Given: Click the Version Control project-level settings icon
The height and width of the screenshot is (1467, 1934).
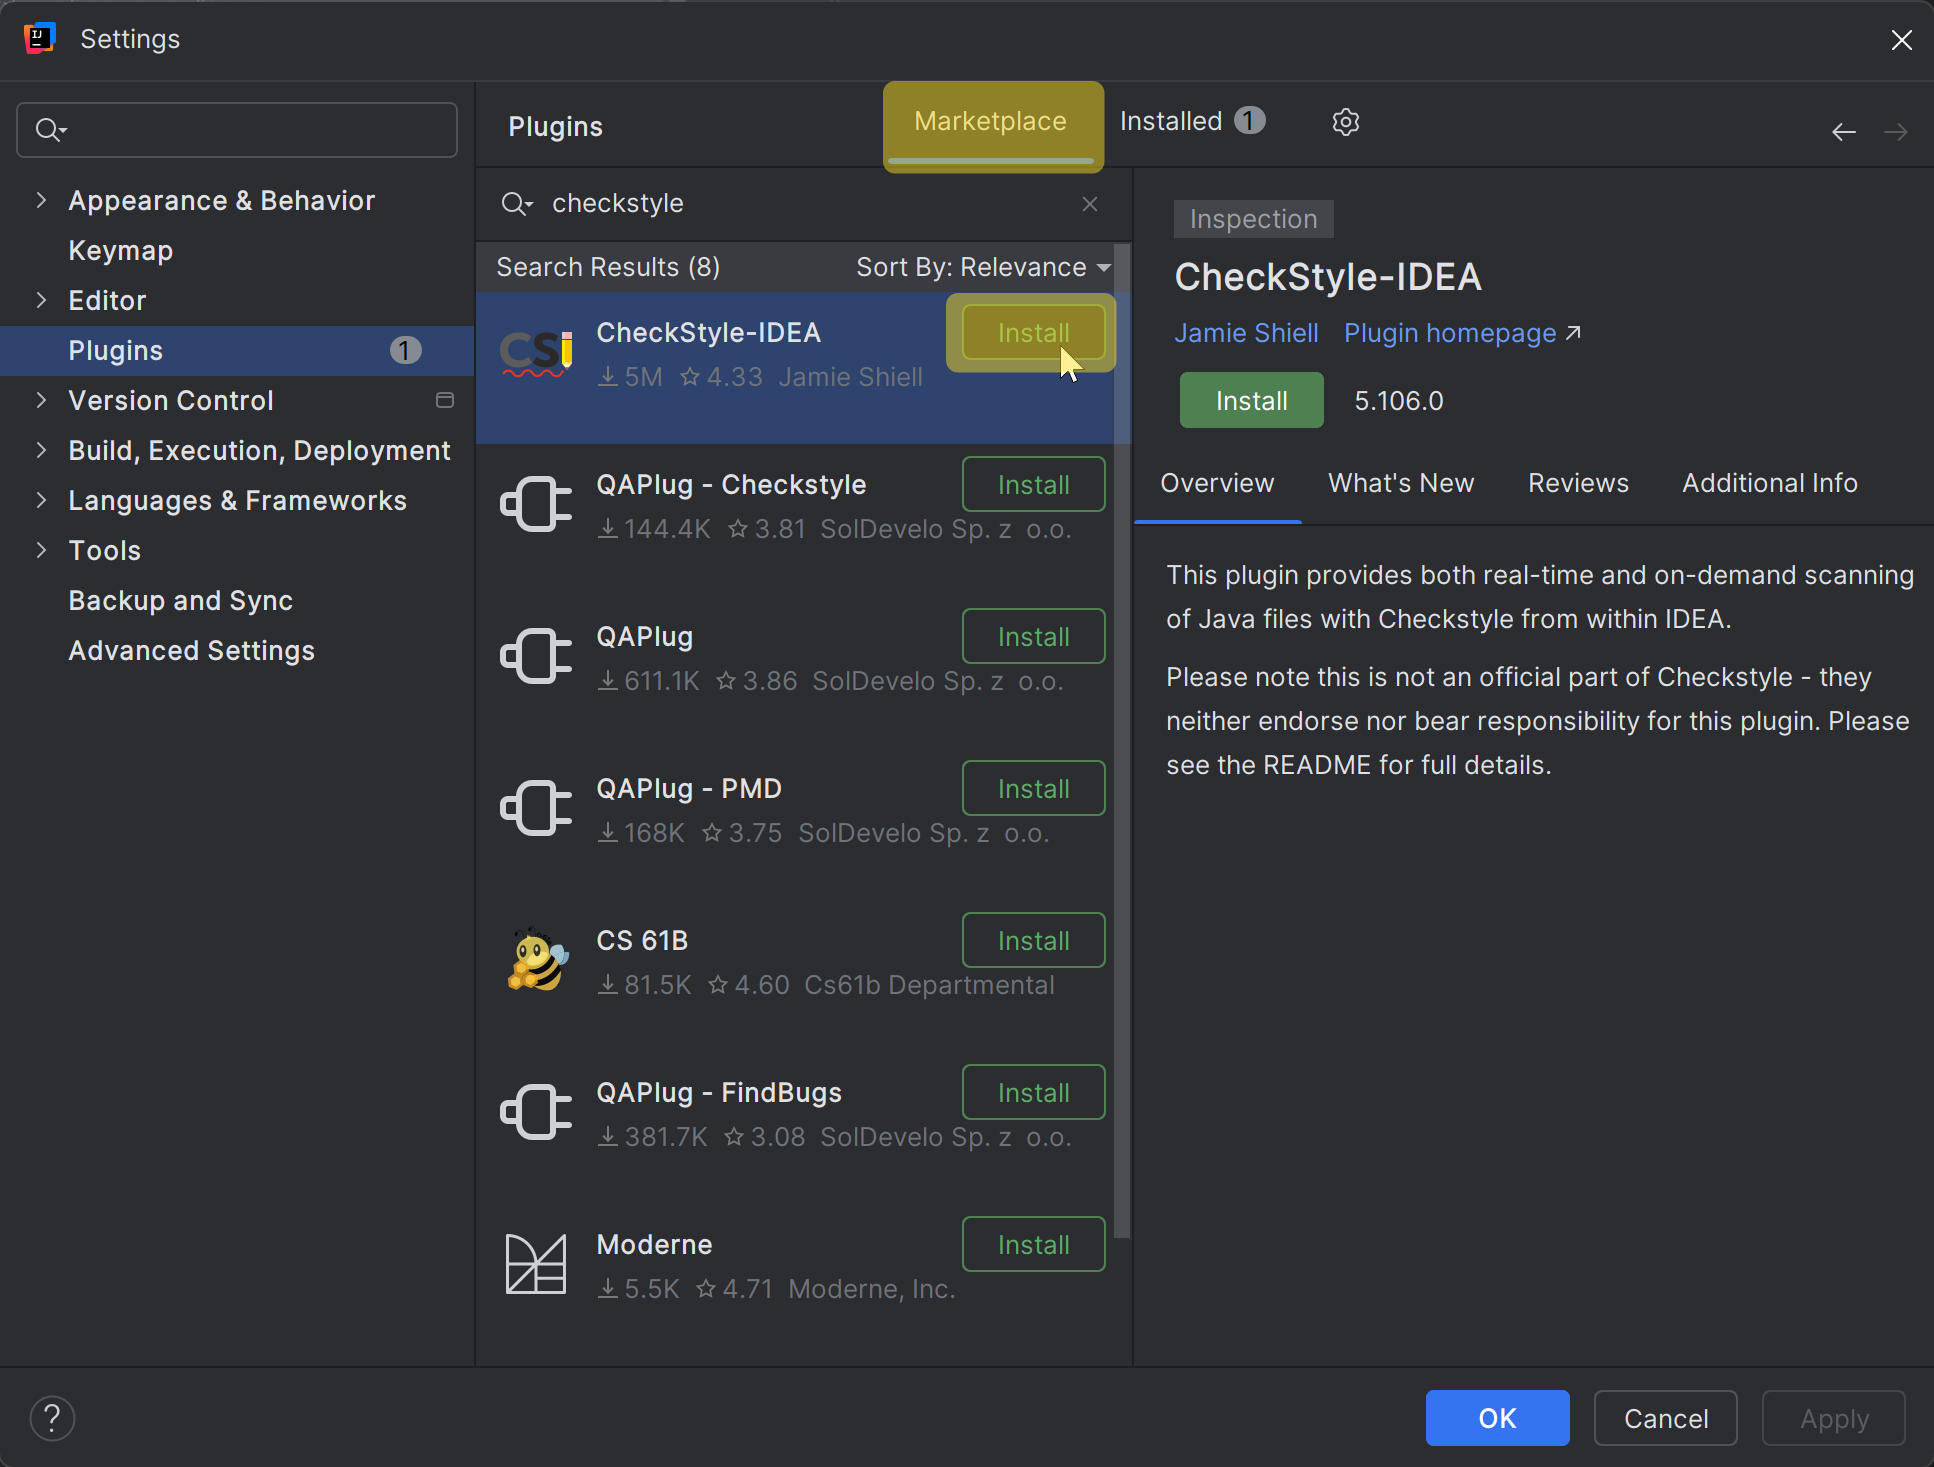Looking at the screenshot, I should coord(445,400).
